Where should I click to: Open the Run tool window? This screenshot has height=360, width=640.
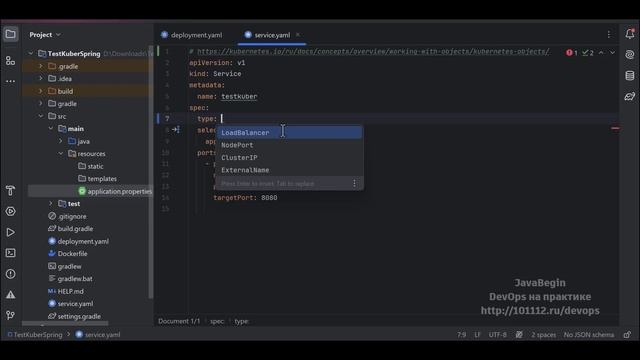pyautogui.click(x=11, y=232)
